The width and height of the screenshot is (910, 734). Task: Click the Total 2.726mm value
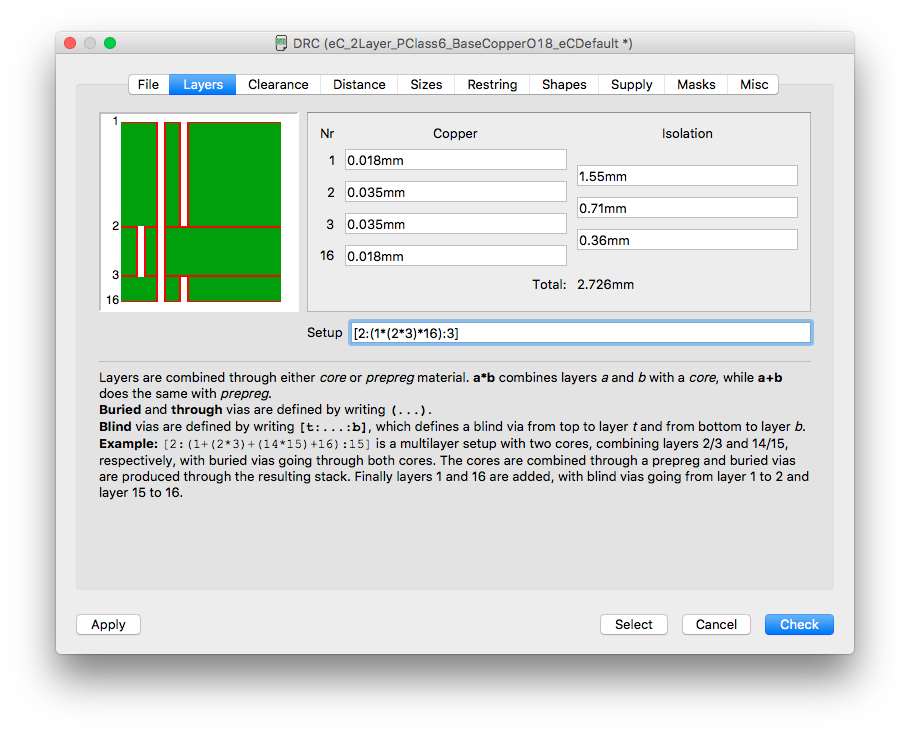pos(605,284)
